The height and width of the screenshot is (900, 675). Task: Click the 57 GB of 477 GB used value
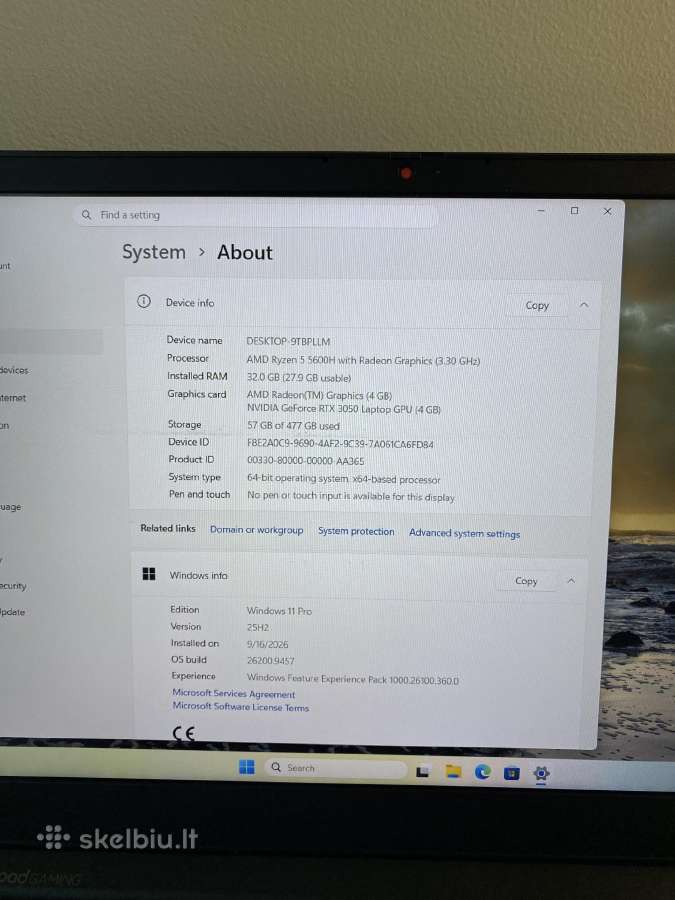[293, 426]
